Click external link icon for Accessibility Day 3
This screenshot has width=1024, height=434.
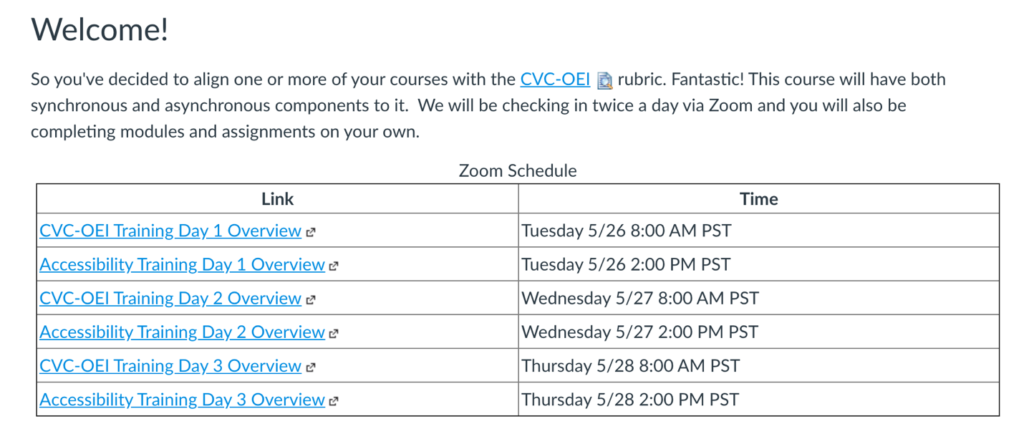pos(334,401)
